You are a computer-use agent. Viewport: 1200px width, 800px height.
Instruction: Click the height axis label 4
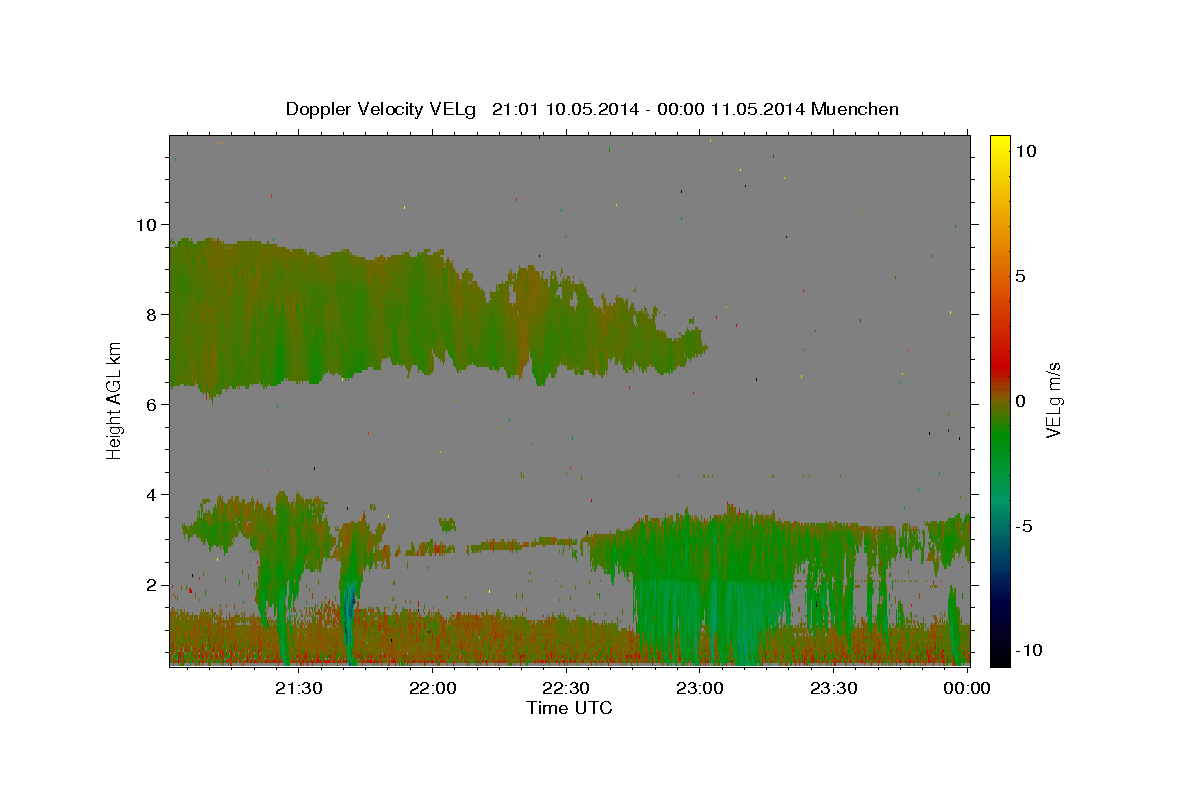pyautogui.click(x=153, y=494)
